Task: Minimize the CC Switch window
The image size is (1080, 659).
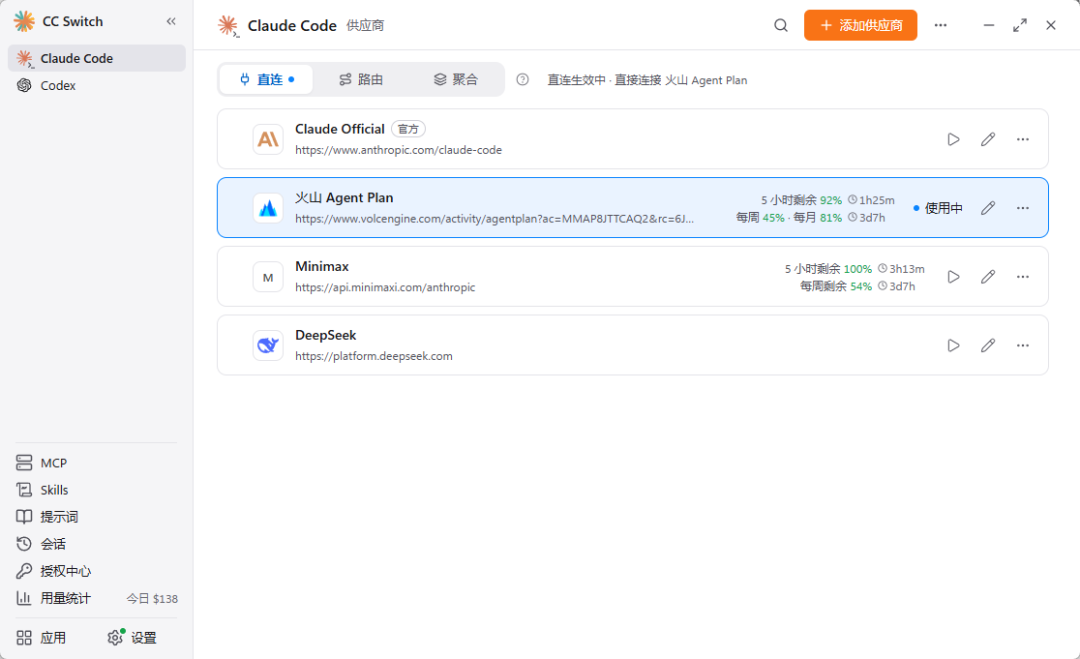Action: [x=988, y=25]
